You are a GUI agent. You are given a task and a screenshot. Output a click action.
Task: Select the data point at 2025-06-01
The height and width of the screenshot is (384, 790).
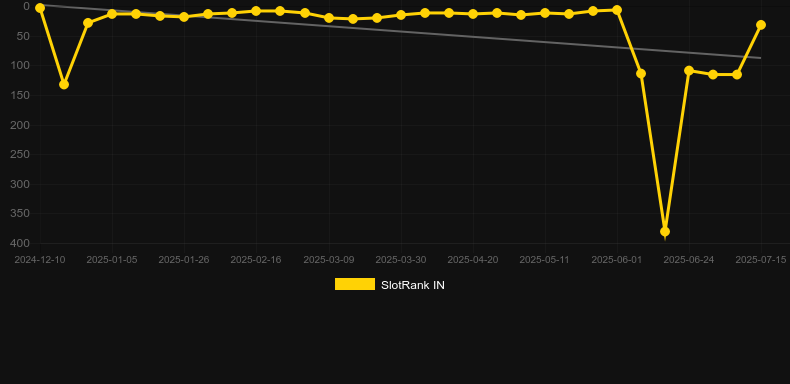click(617, 10)
